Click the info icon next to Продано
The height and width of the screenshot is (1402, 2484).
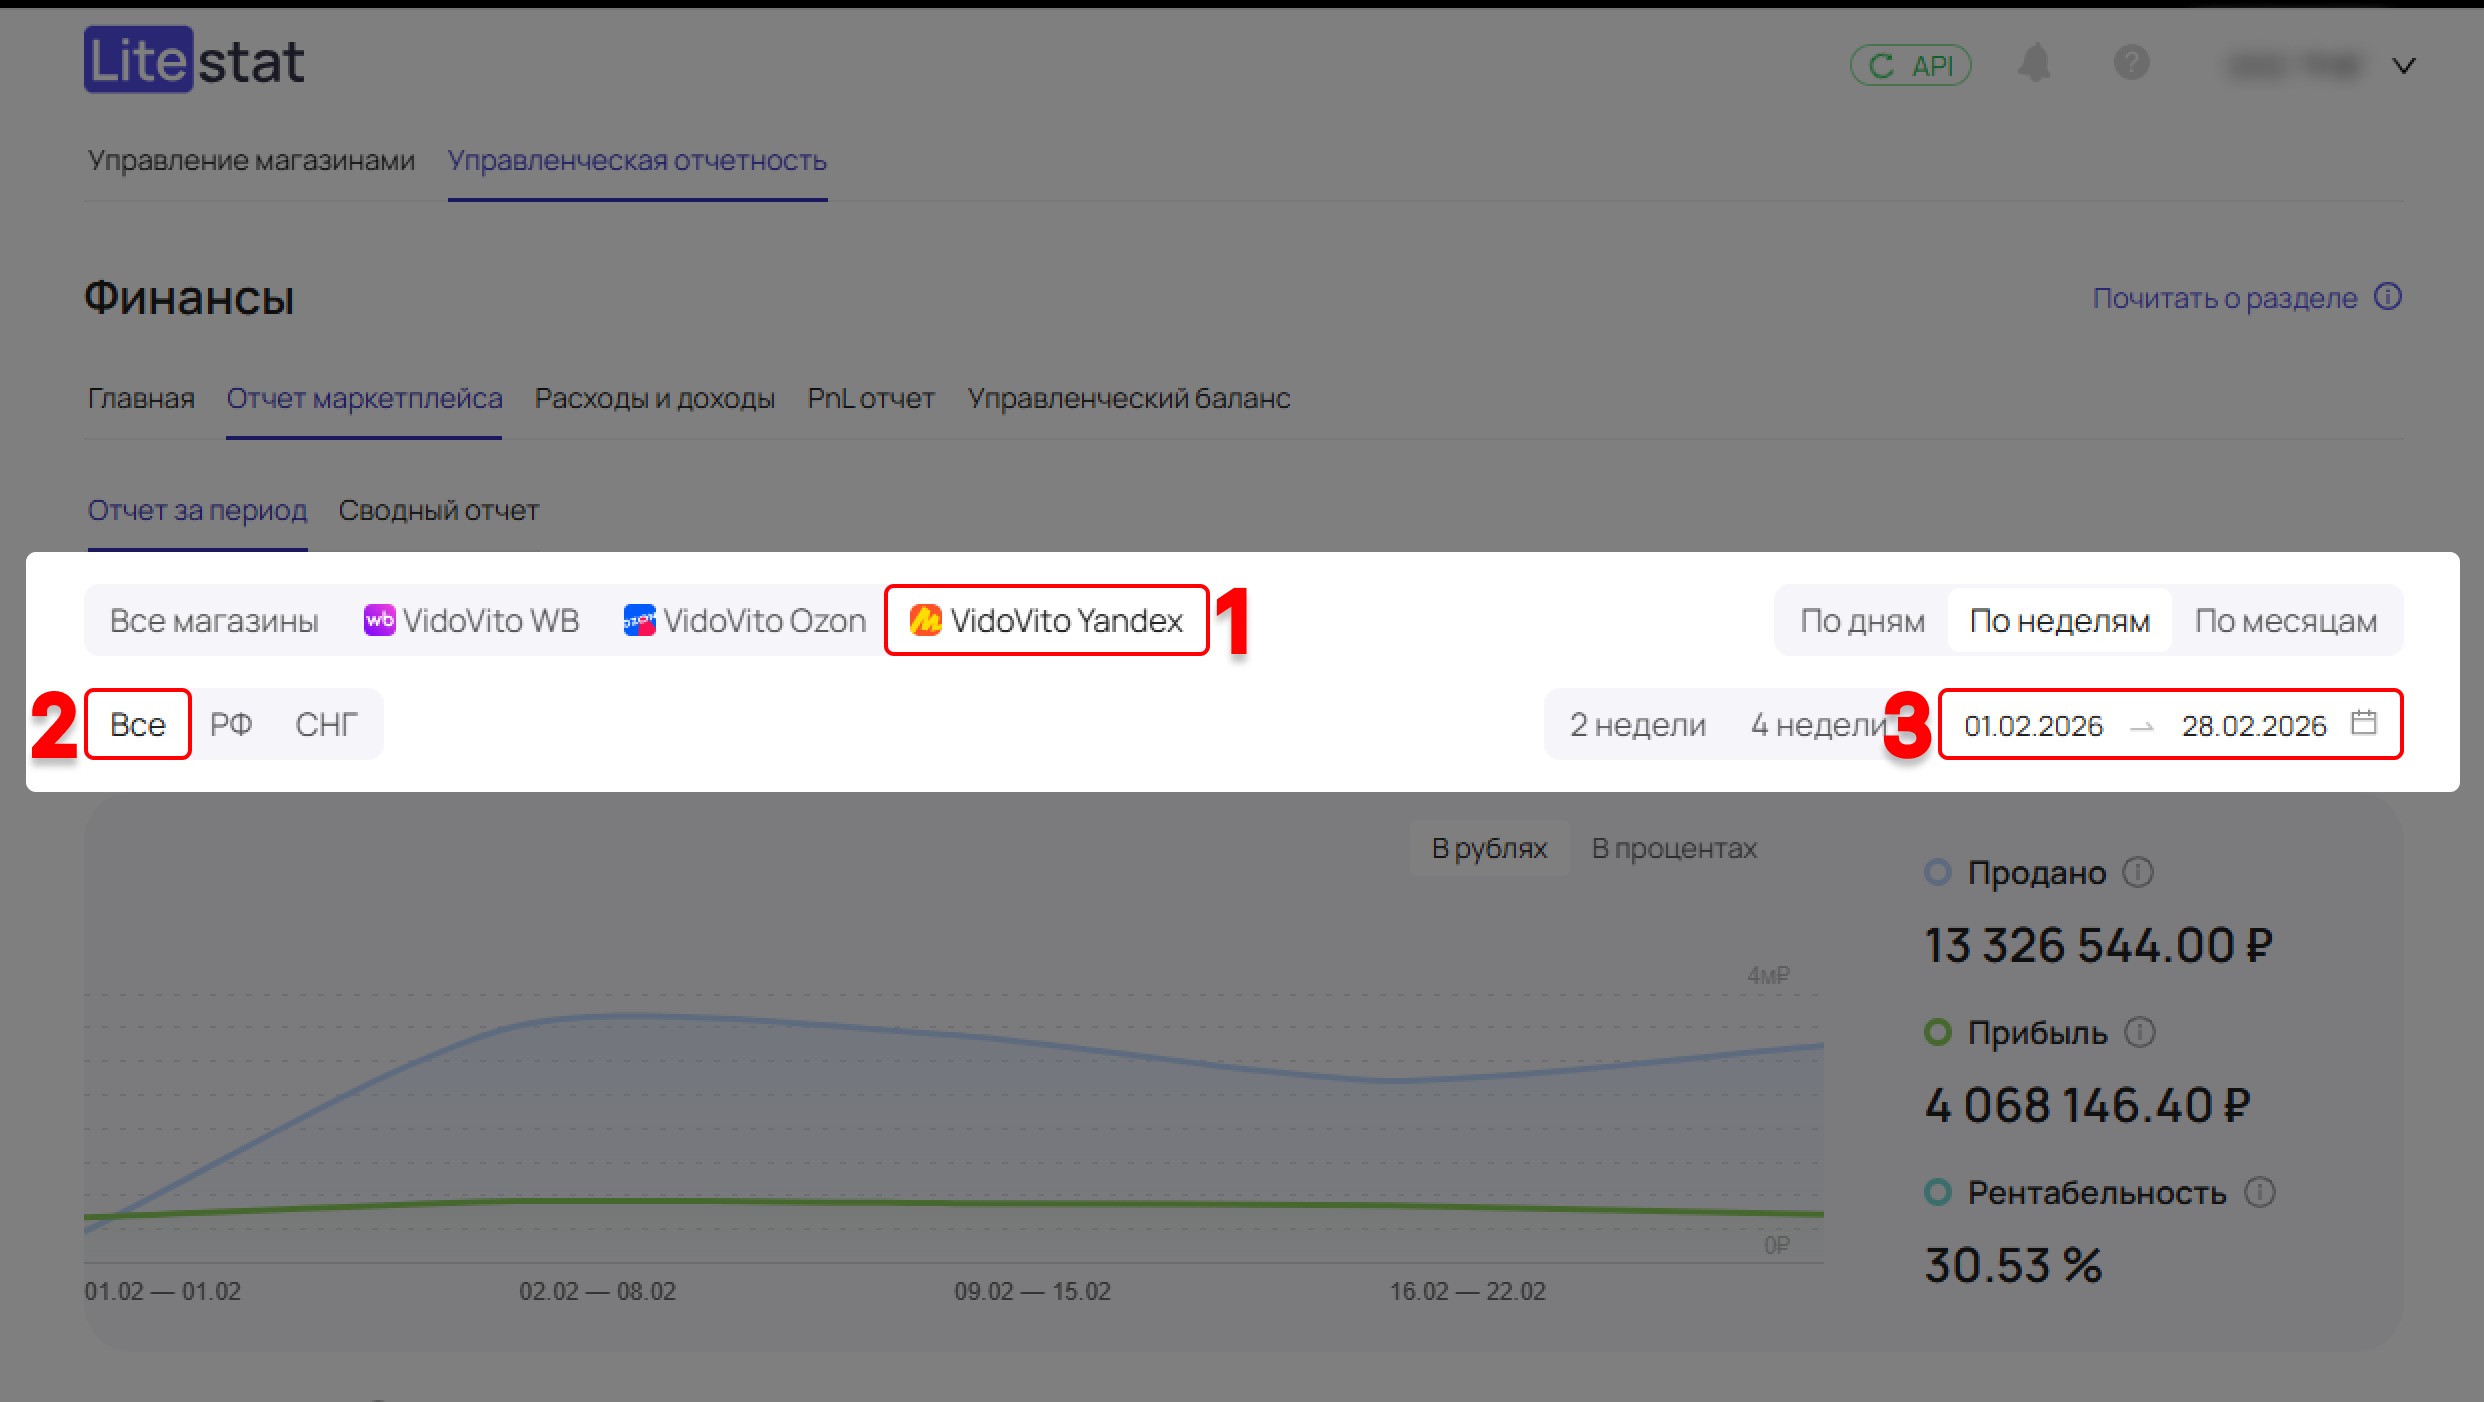coord(2138,872)
